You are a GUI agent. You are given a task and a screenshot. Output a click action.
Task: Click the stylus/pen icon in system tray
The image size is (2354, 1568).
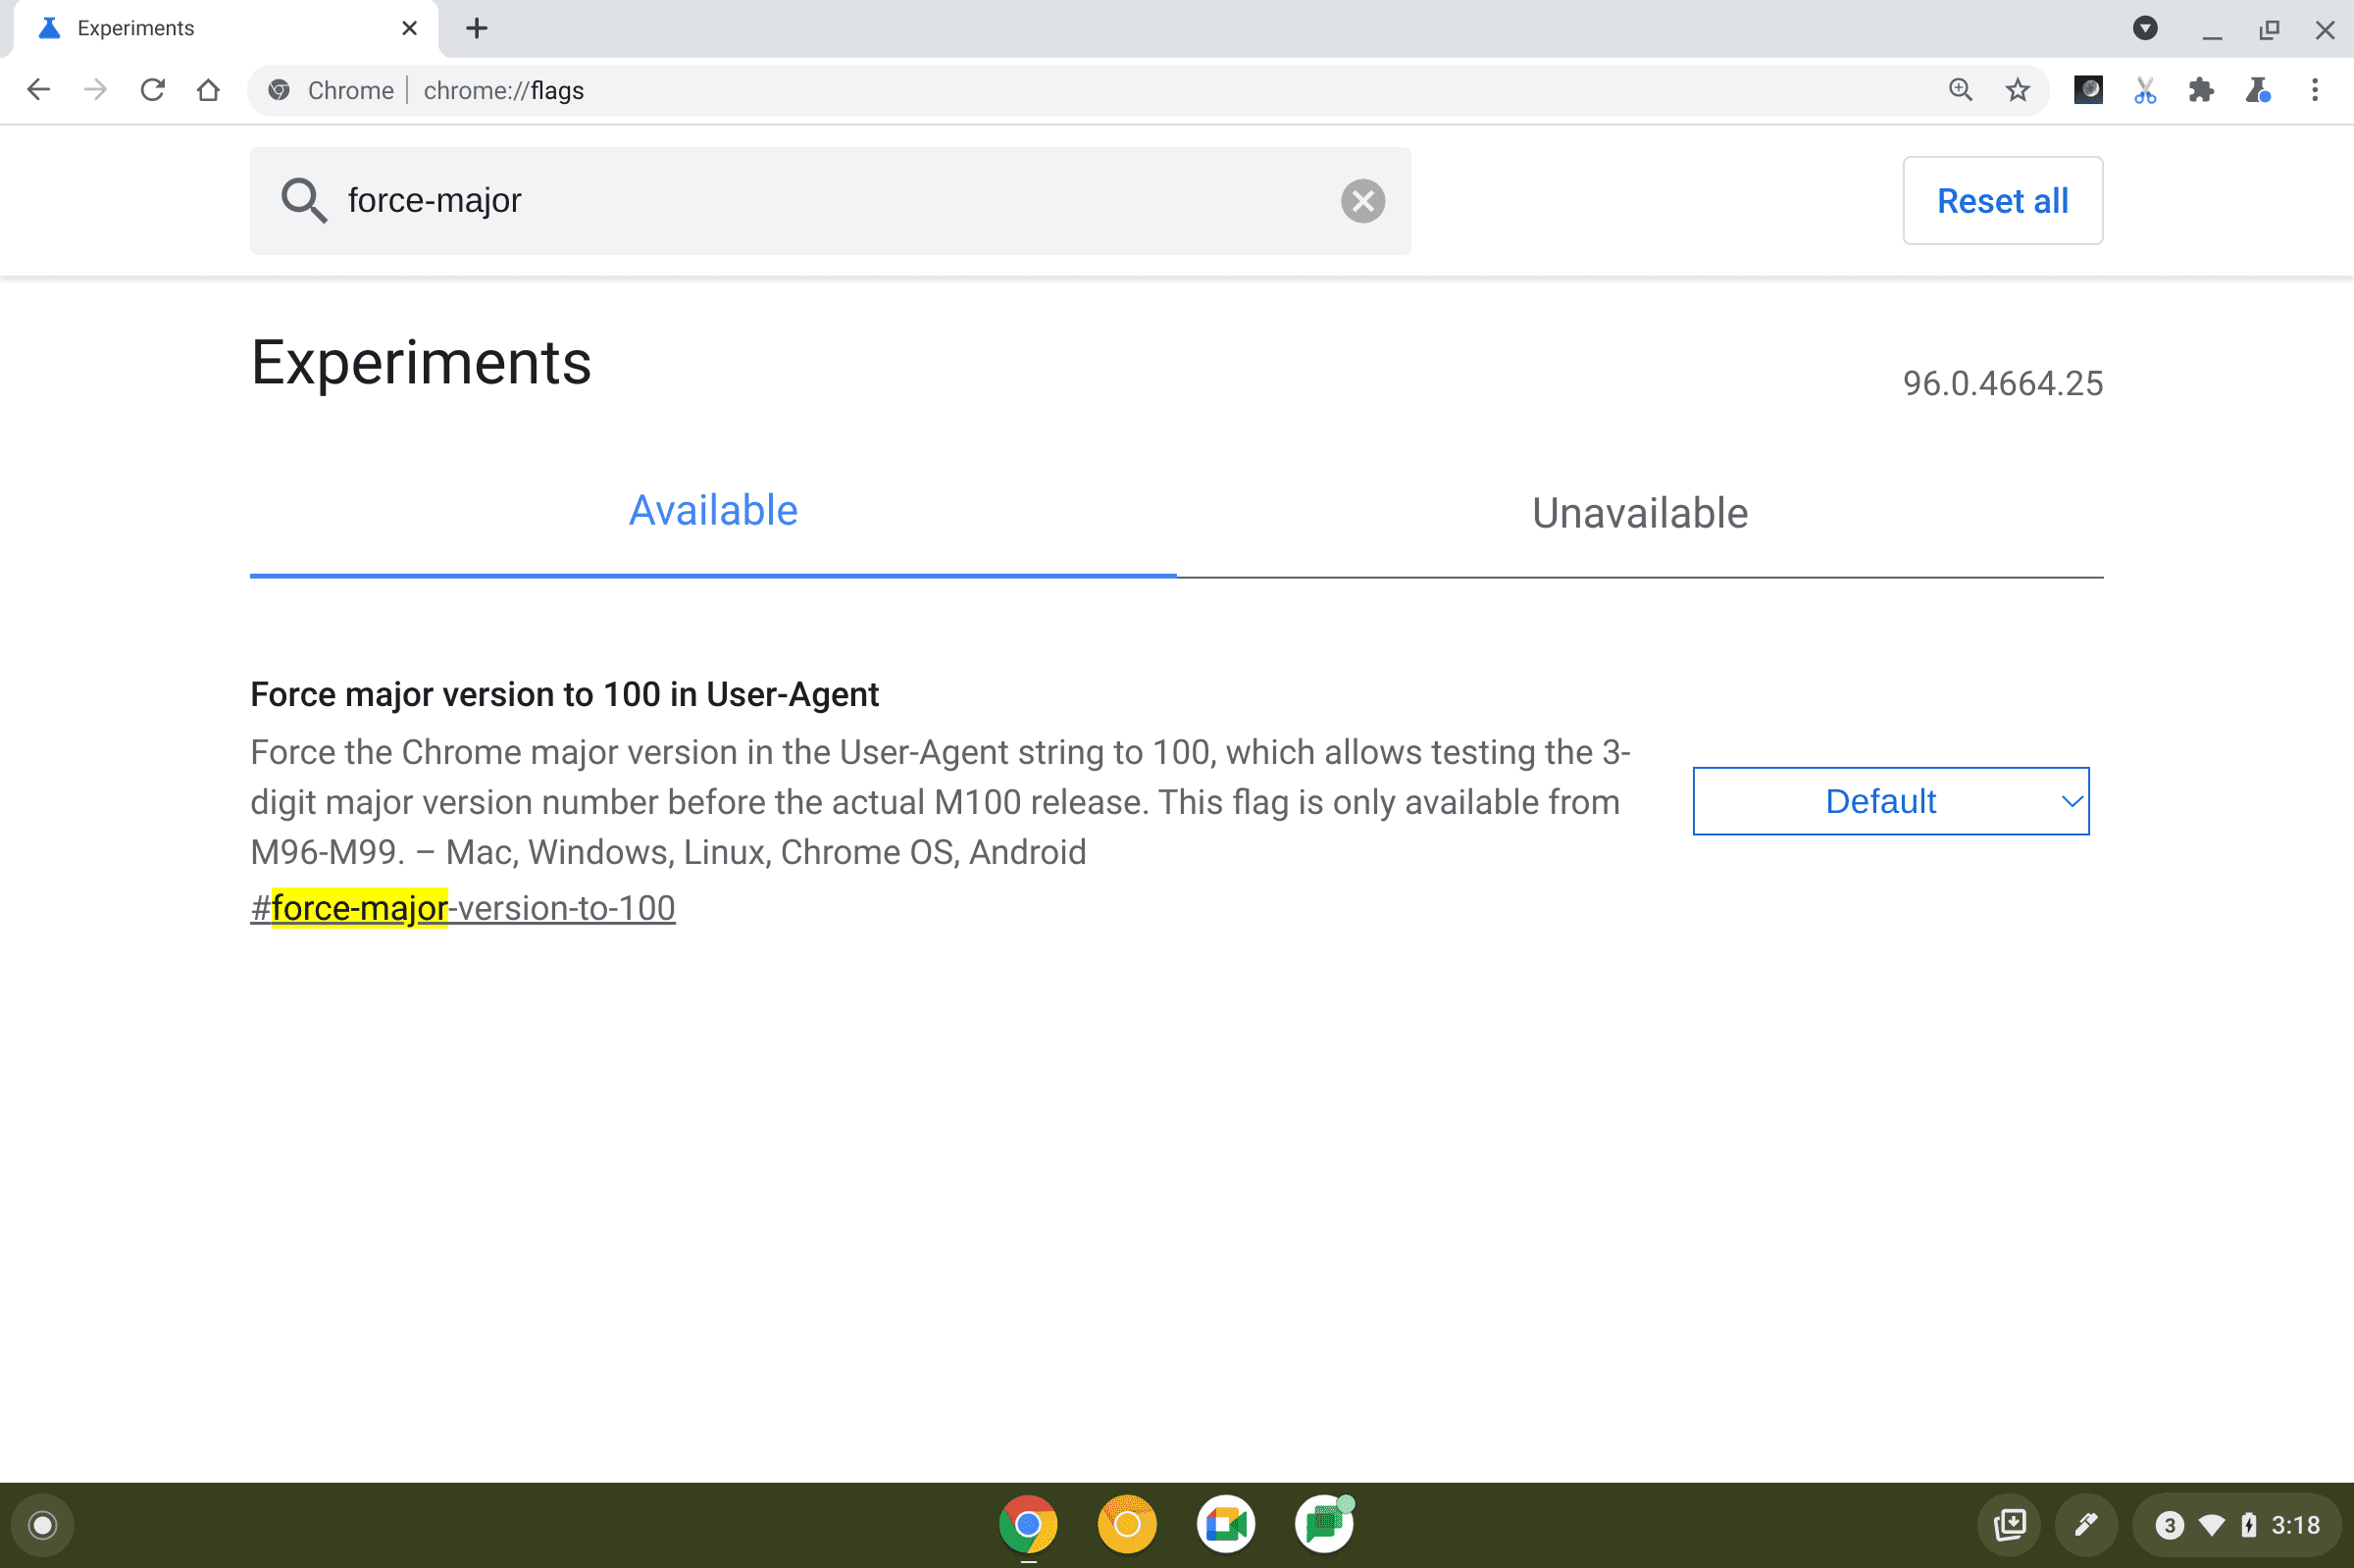tap(2086, 1523)
